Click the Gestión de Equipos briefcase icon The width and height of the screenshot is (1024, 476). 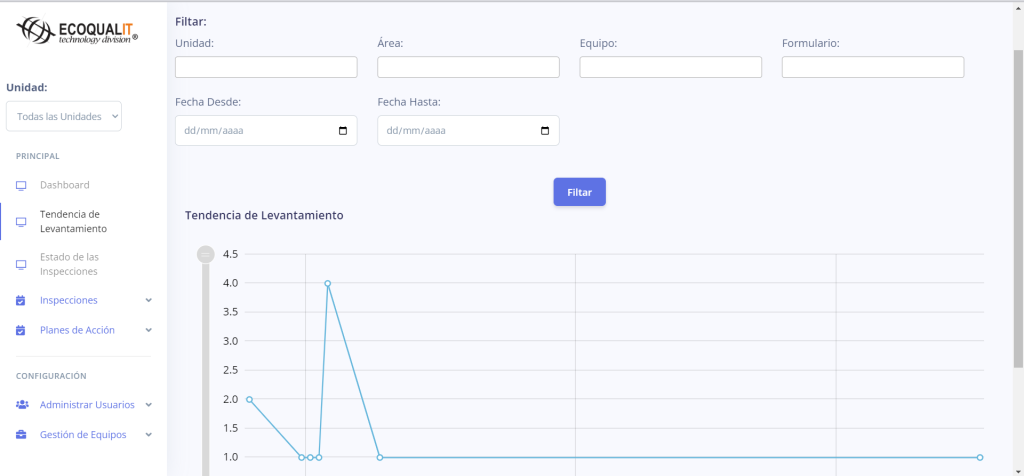coord(21,435)
